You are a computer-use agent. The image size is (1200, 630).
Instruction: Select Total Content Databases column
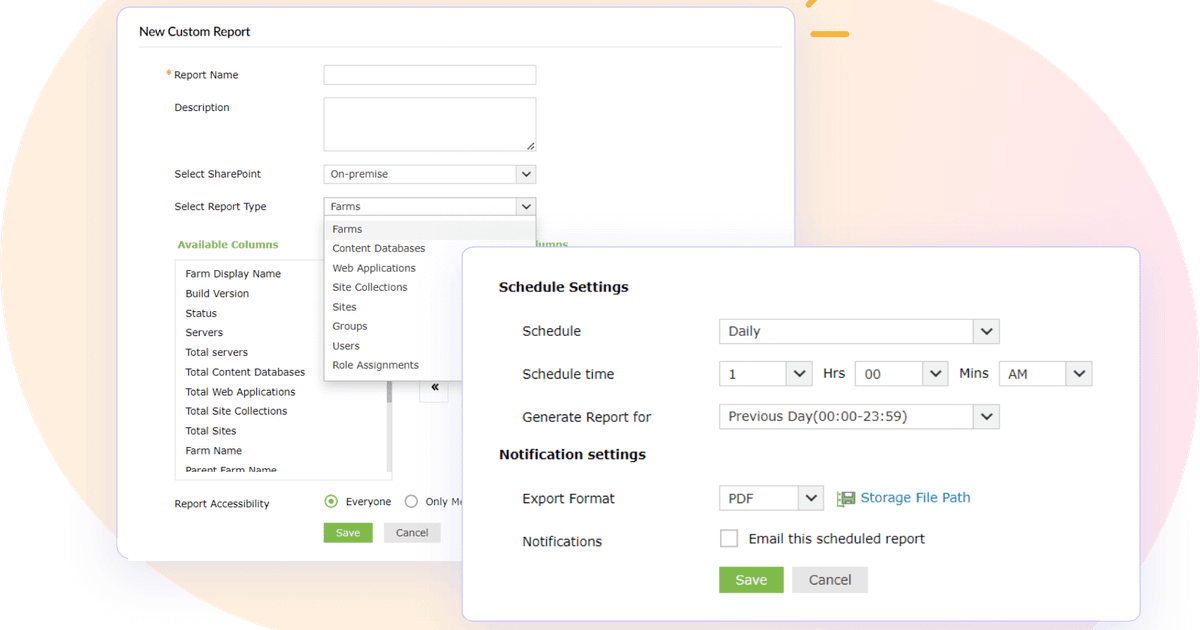click(x=245, y=372)
